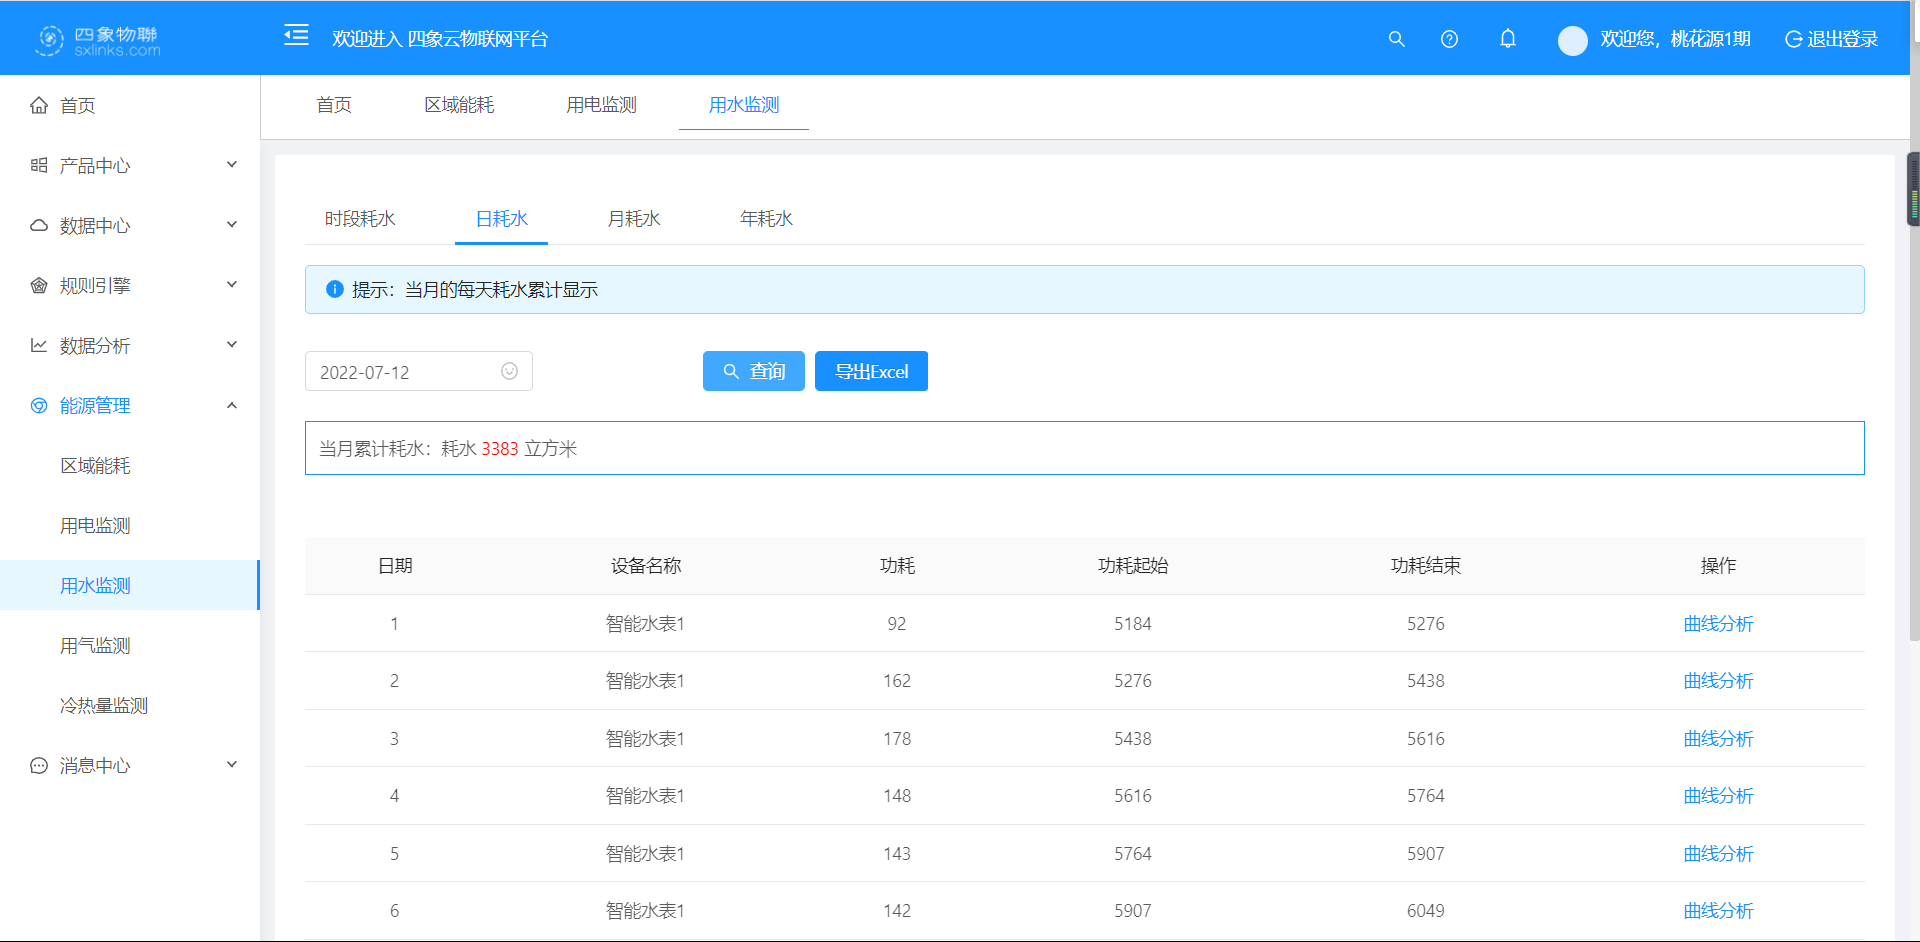Open help via the question mark icon
1920x942 pixels.
click(x=1449, y=39)
